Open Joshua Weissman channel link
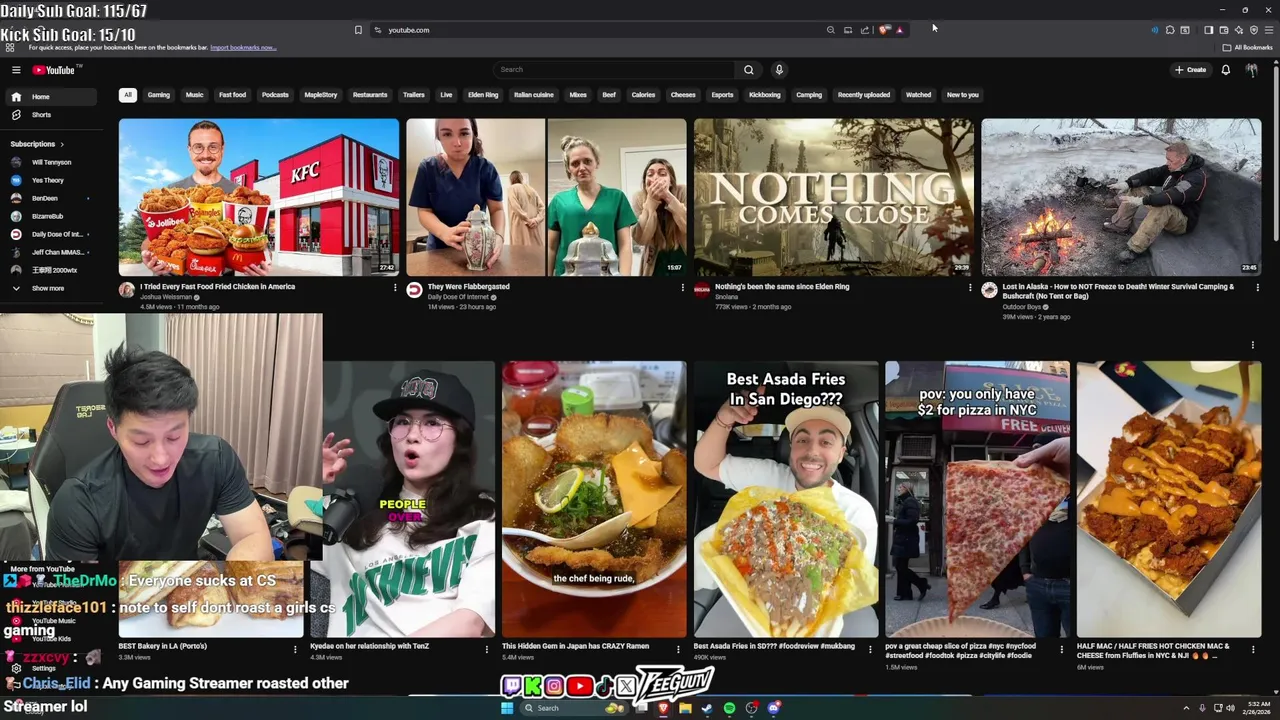This screenshot has height=720, width=1280. [165, 297]
